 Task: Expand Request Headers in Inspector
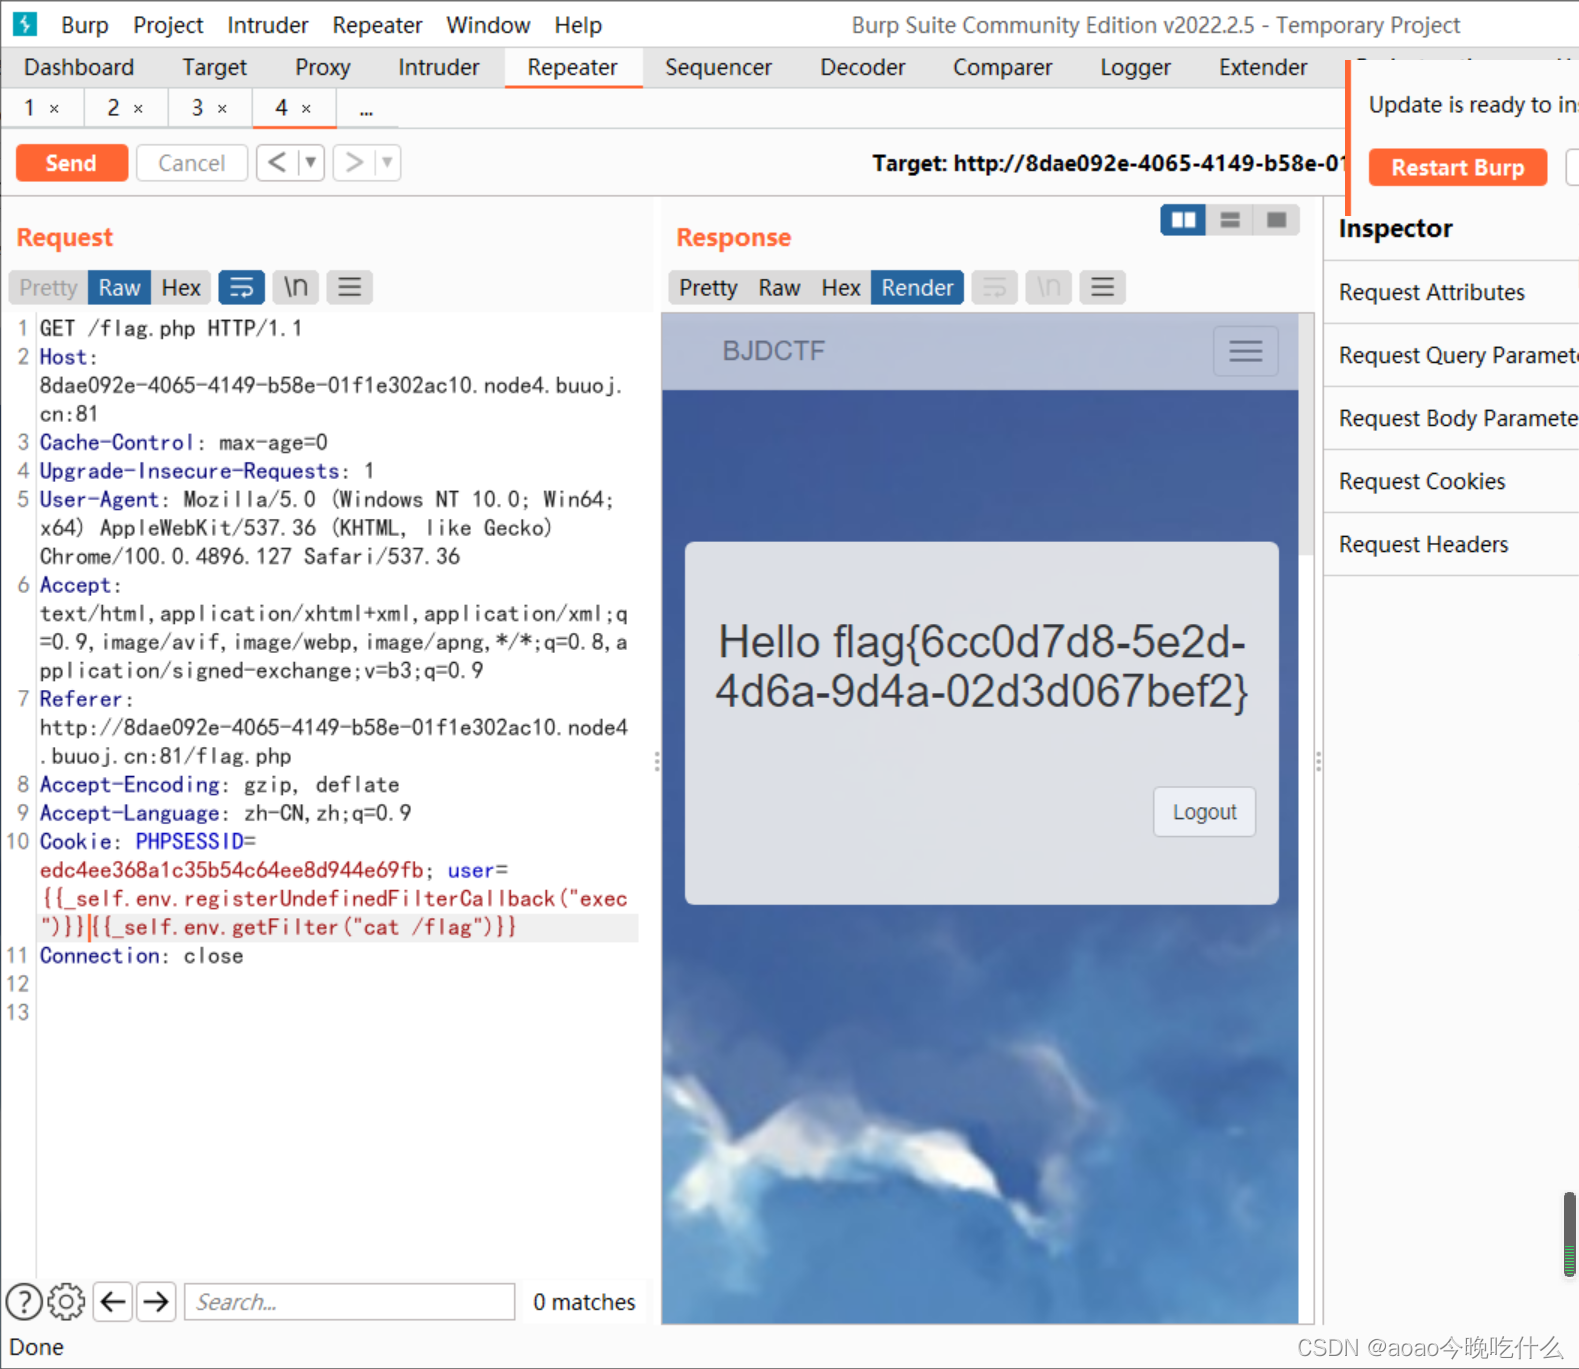(1451, 544)
